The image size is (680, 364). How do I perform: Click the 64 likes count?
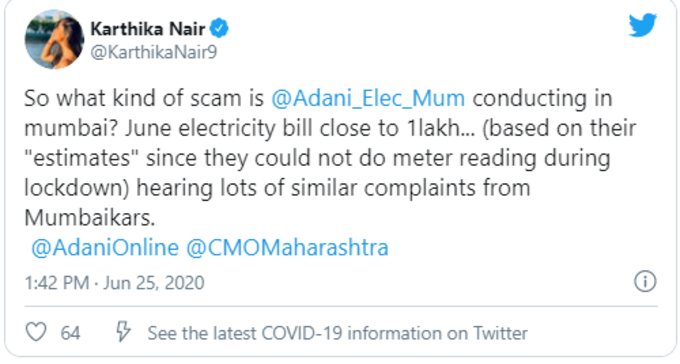tap(70, 333)
